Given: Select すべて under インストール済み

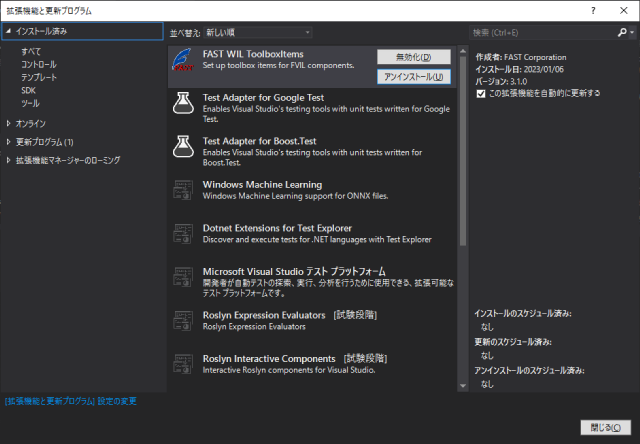Looking at the screenshot, I should (31, 51).
